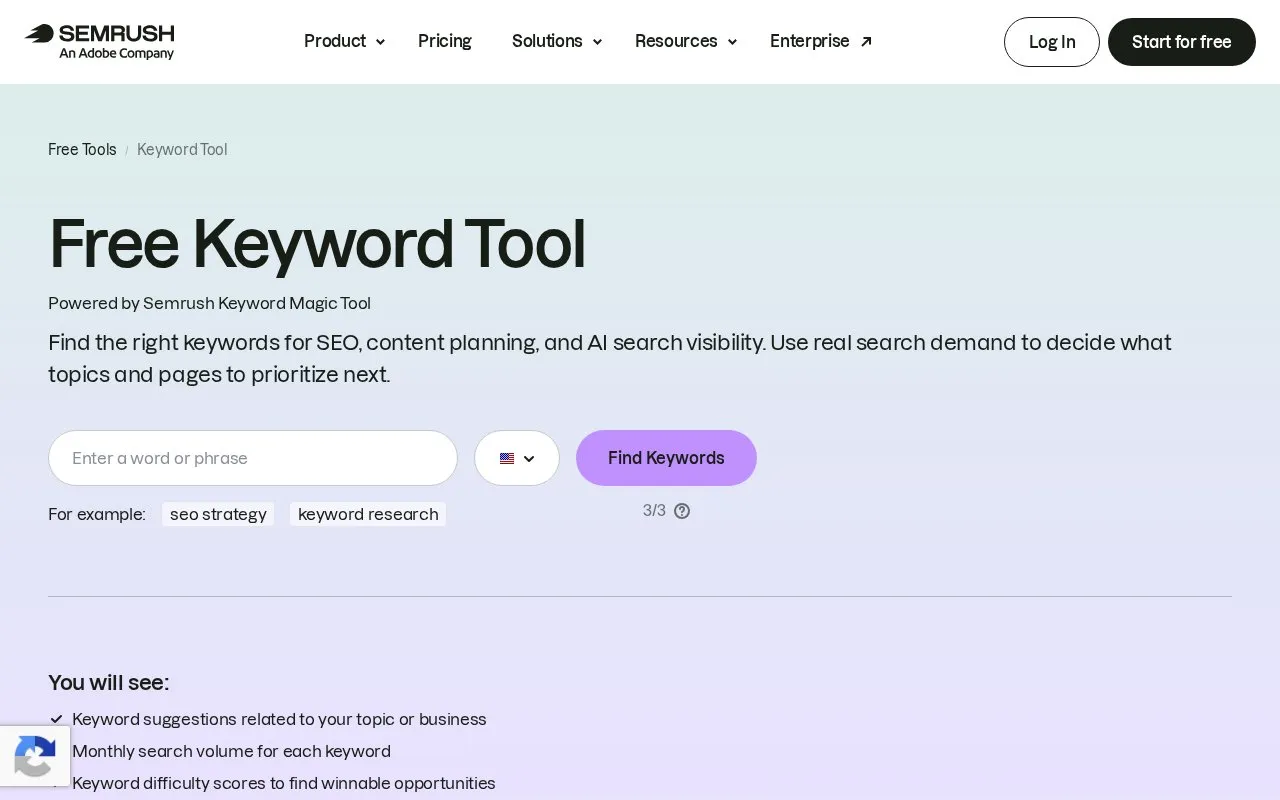The width and height of the screenshot is (1280, 800).
Task: Open the Enterprise link
Action: tap(821, 41)
